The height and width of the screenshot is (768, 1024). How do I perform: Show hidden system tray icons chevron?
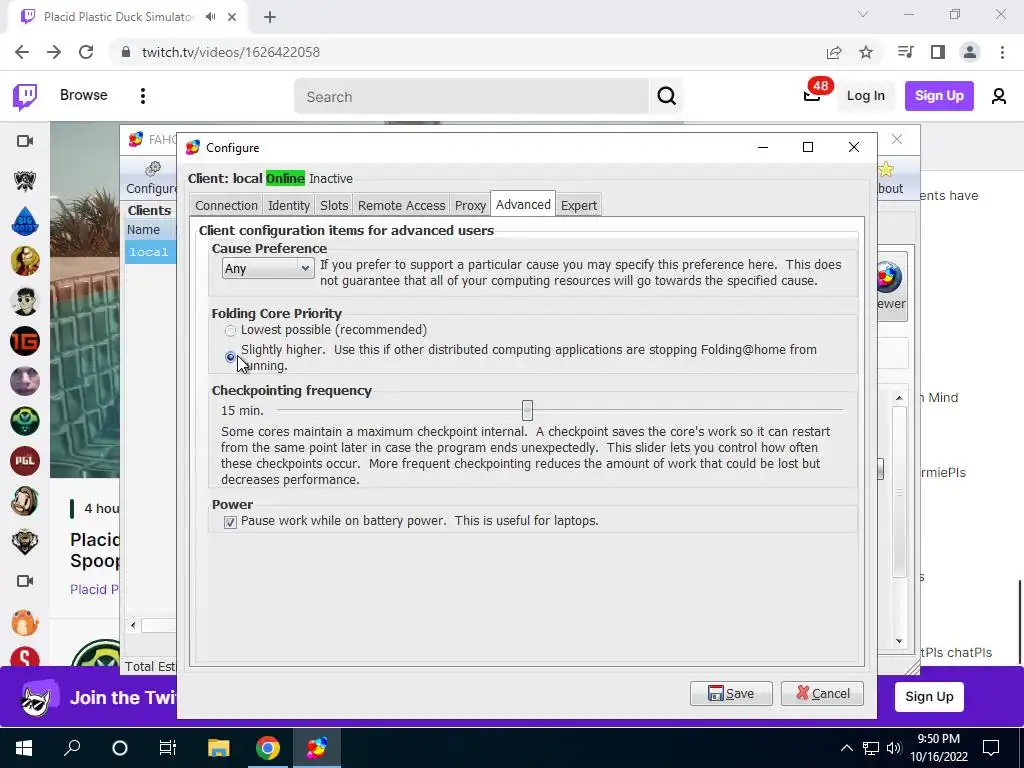pyautogui.click(x=846, y=748)
